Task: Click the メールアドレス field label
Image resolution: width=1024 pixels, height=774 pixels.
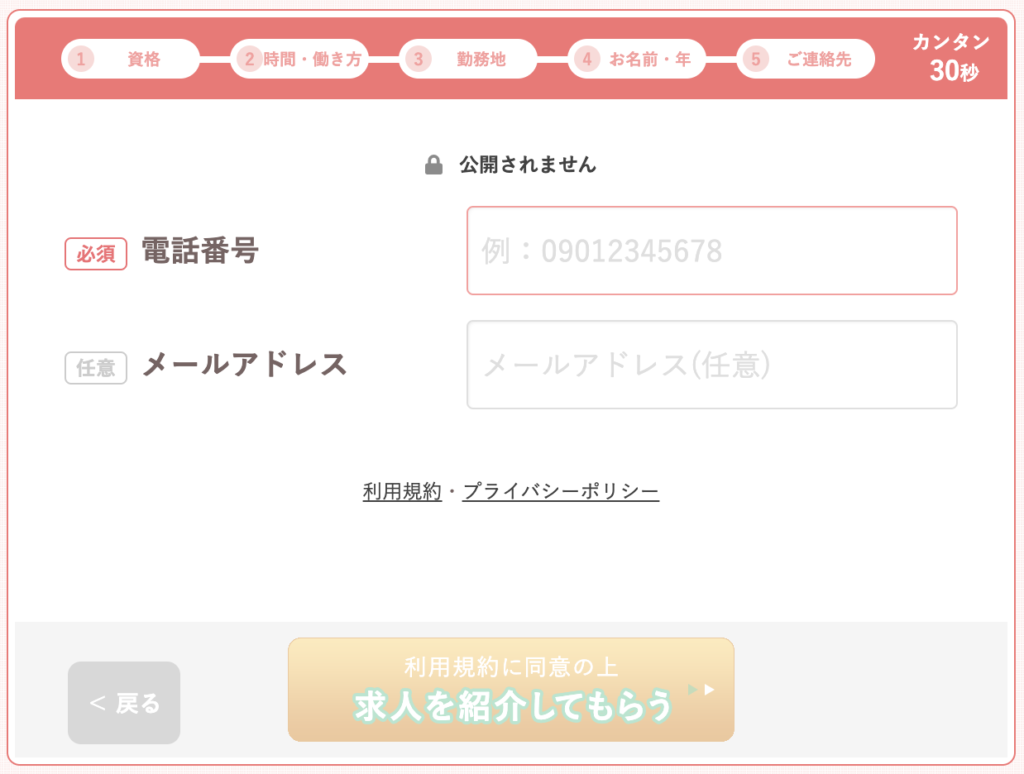Action: click(x=245, y=365)
